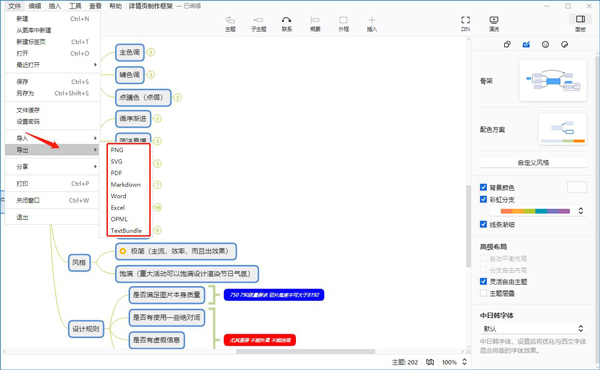Choose PDF in the export submenu
Screen dimensions: 600x370
116,173
